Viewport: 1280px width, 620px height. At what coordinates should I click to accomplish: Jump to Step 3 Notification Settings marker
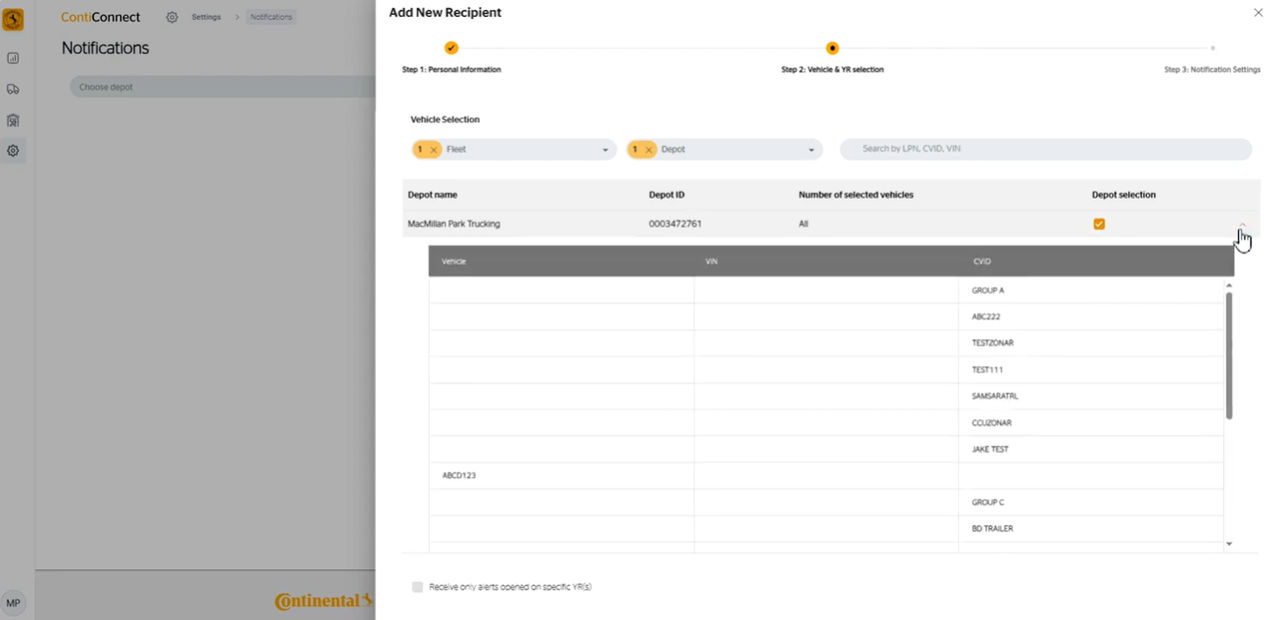1212,48
